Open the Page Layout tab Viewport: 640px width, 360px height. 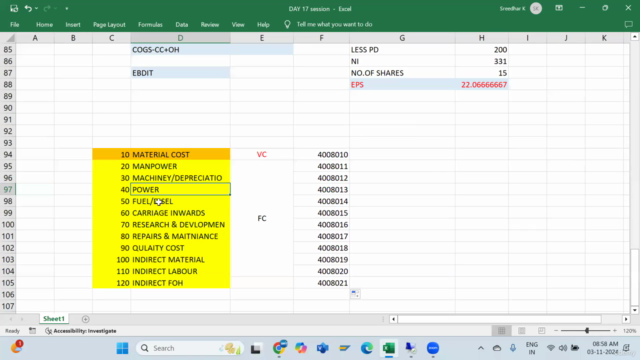click(109, 24)
